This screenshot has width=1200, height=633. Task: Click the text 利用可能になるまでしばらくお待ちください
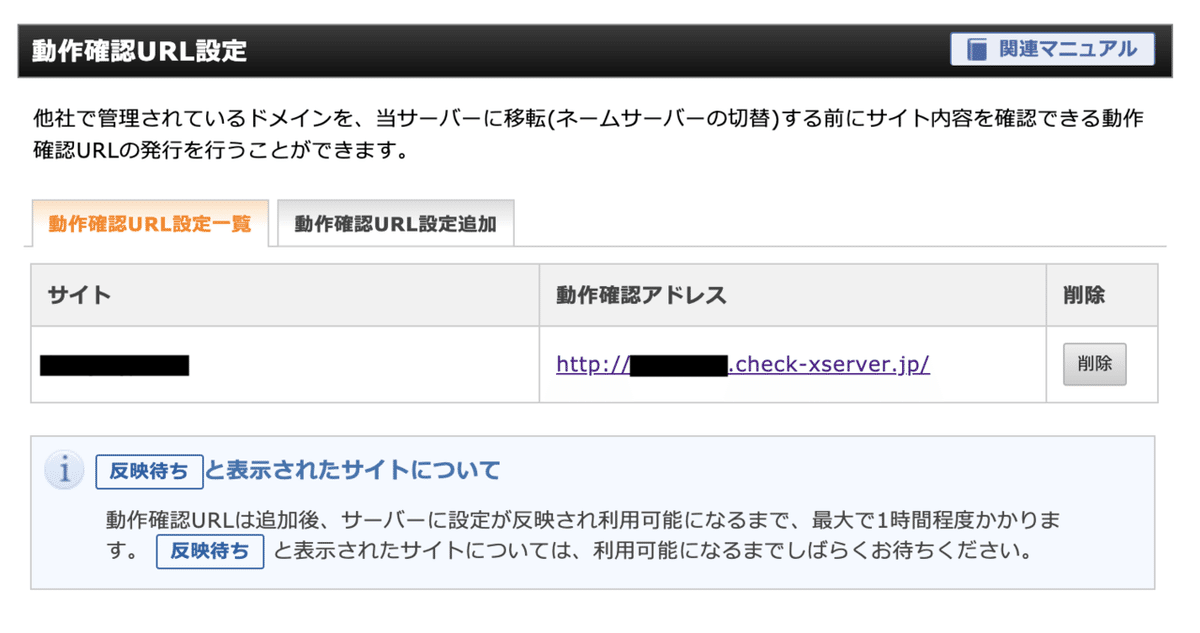tap(810, 551)
